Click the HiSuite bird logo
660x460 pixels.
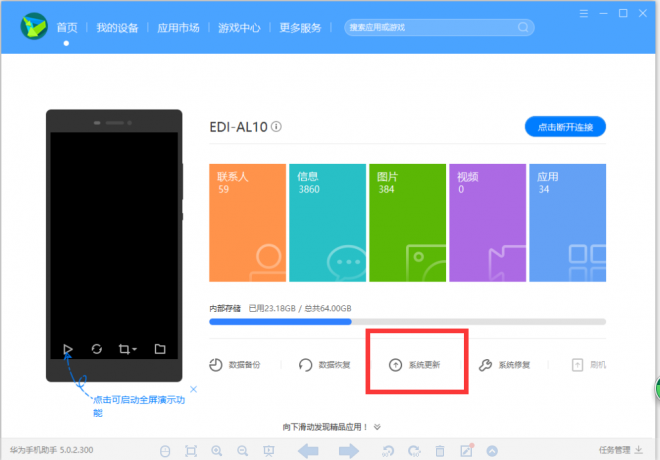click(34, 26)
